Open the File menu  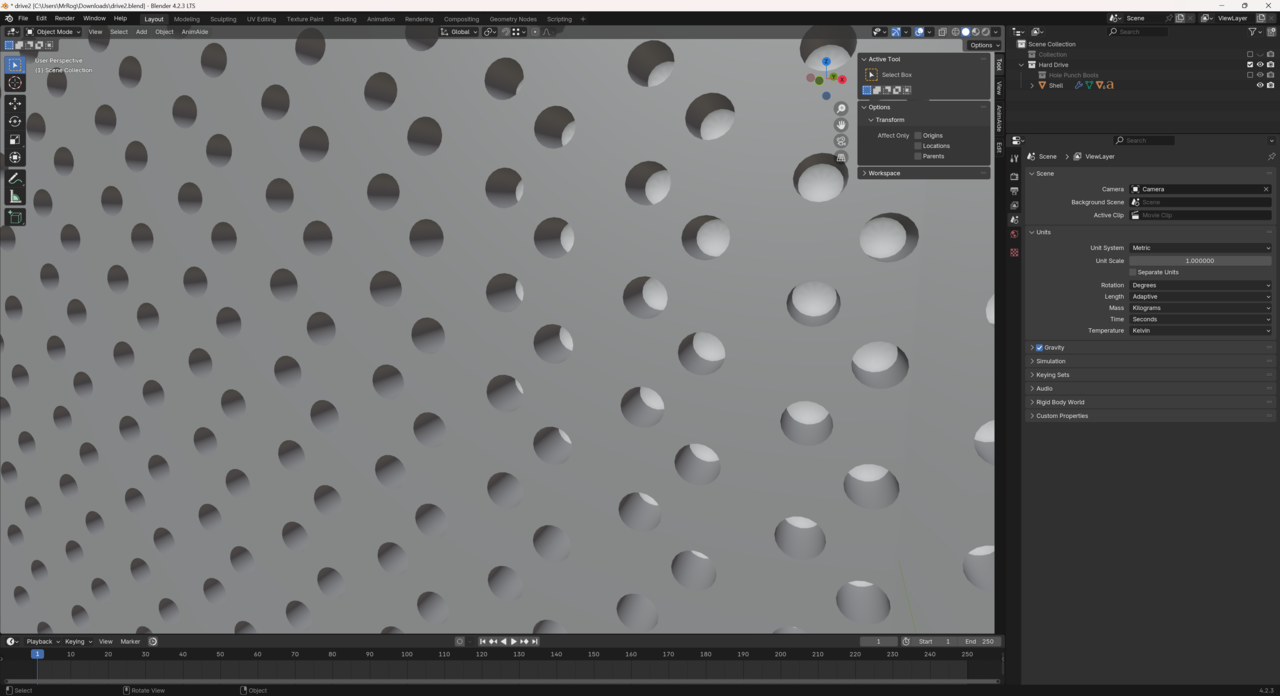click(x=23, y=18)
